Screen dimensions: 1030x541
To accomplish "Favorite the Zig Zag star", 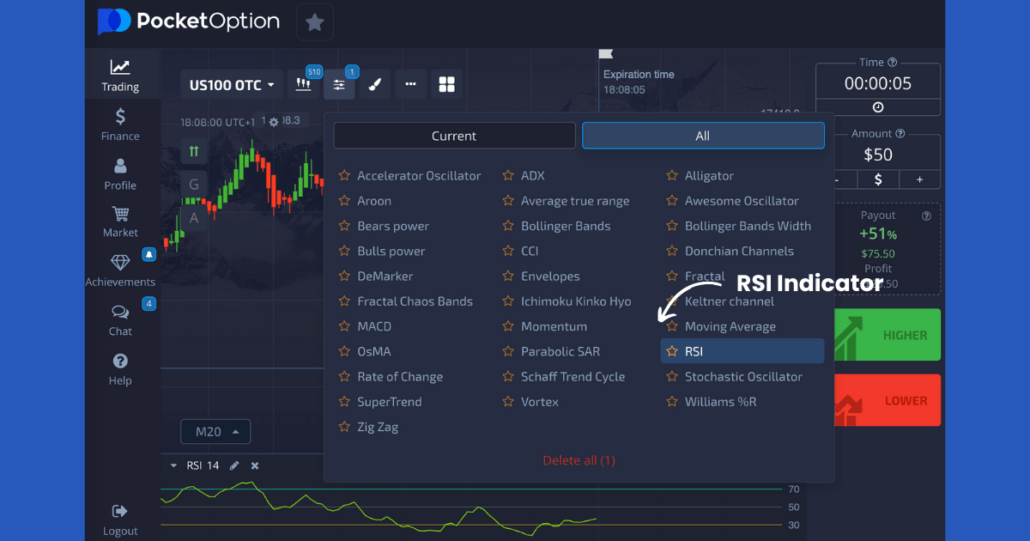I will point(344,427).
